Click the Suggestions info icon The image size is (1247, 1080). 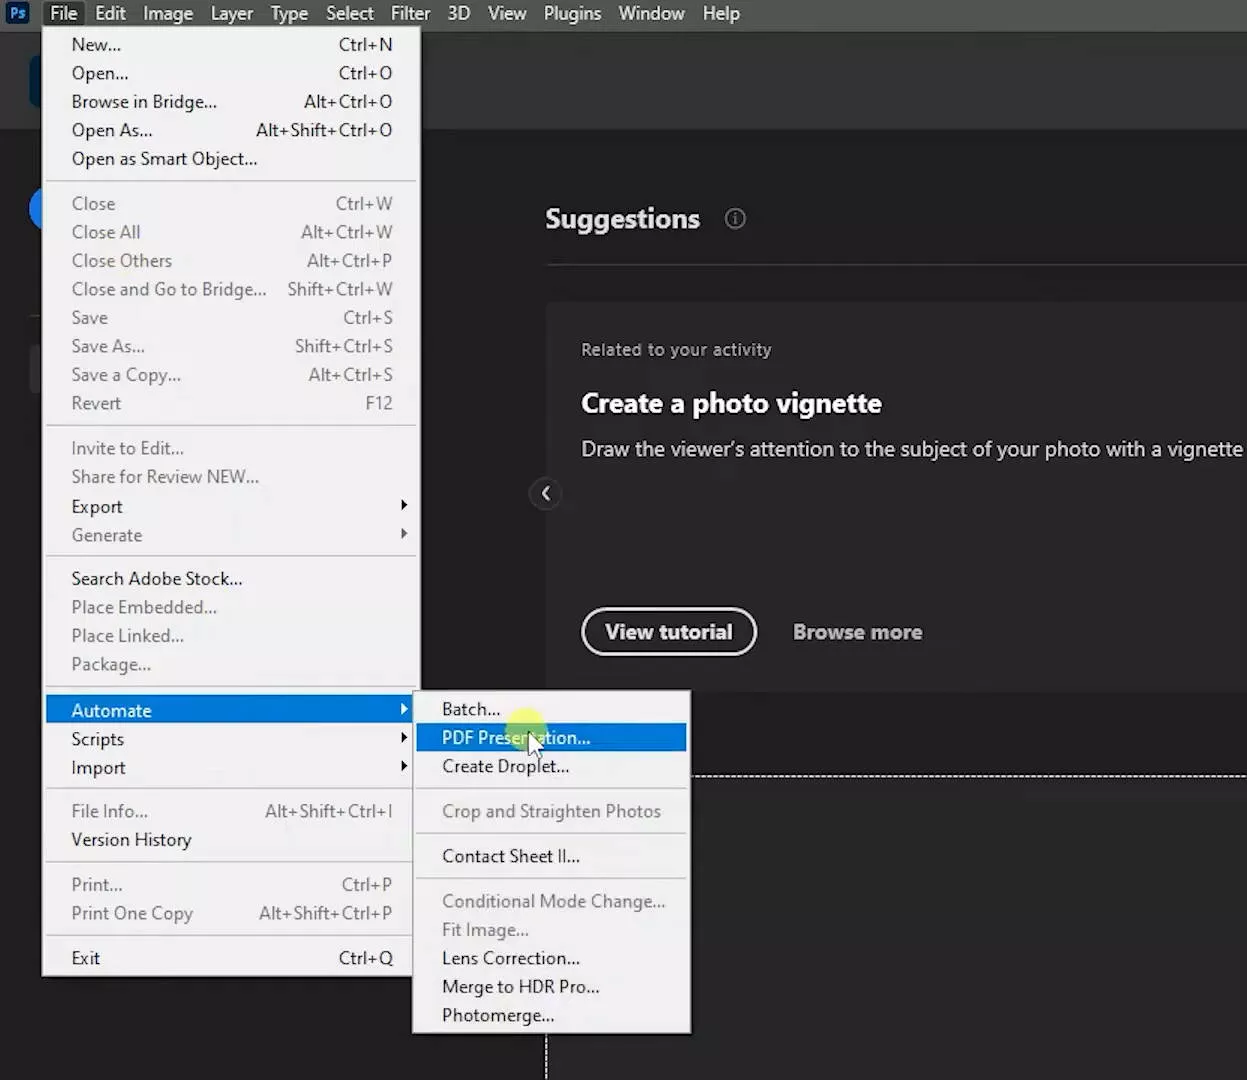pos(735,219)
